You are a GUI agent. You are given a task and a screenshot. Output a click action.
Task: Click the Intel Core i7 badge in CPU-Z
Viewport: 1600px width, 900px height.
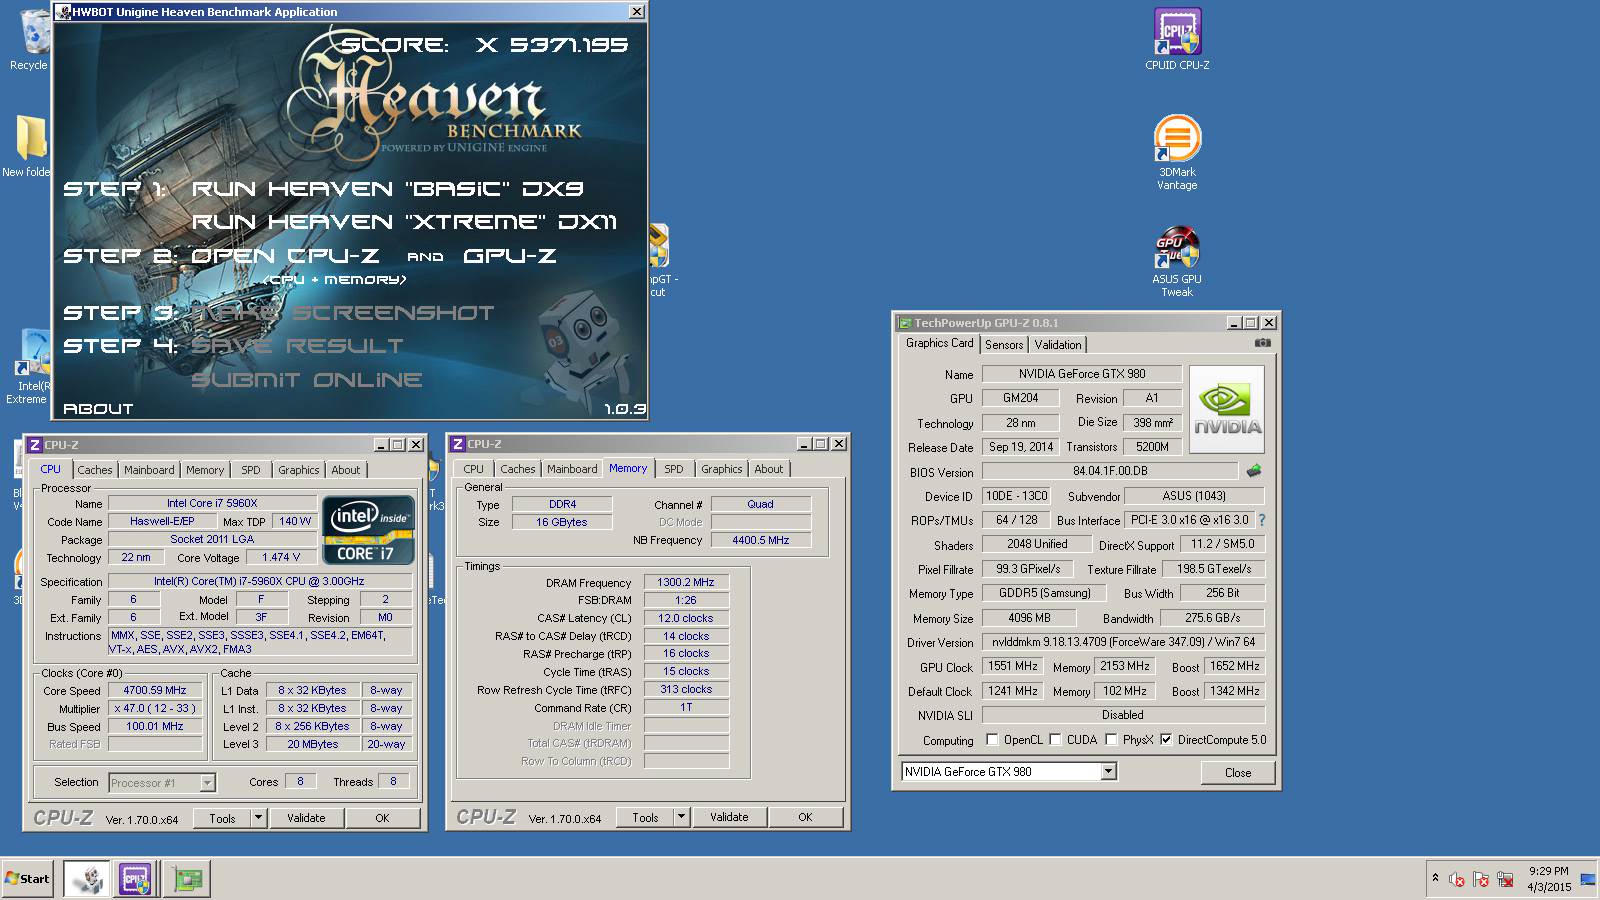coord(367,530)
